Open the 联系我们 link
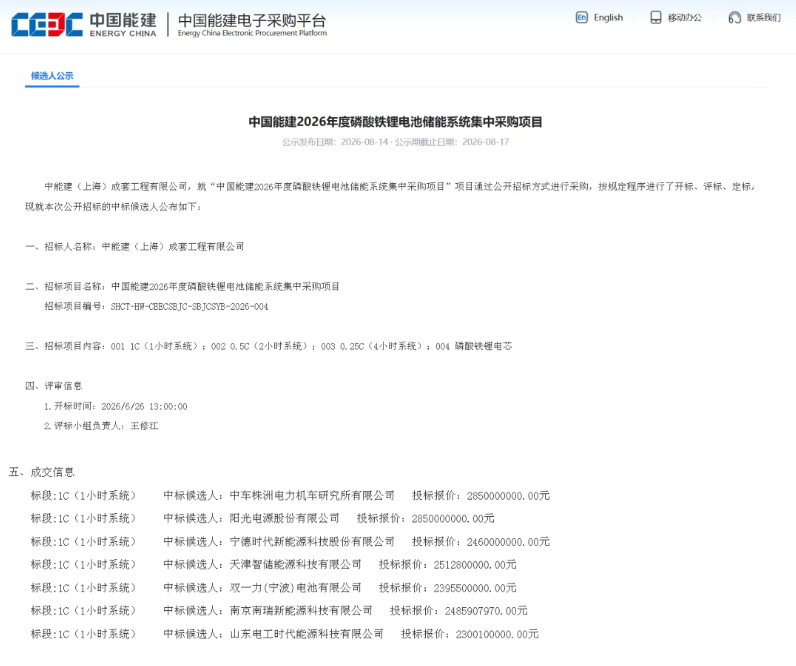The image size is (796, 666). pyautogui.click(x=764, y=18)
